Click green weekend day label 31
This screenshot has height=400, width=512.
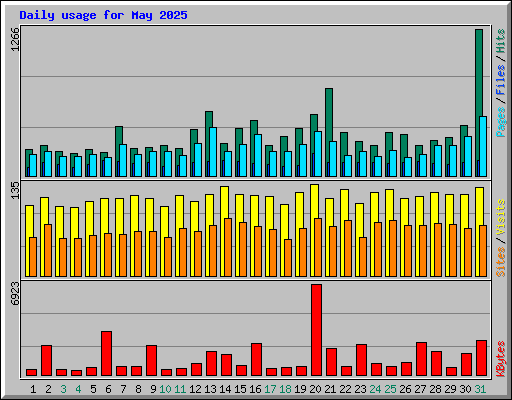coord(480,389)
